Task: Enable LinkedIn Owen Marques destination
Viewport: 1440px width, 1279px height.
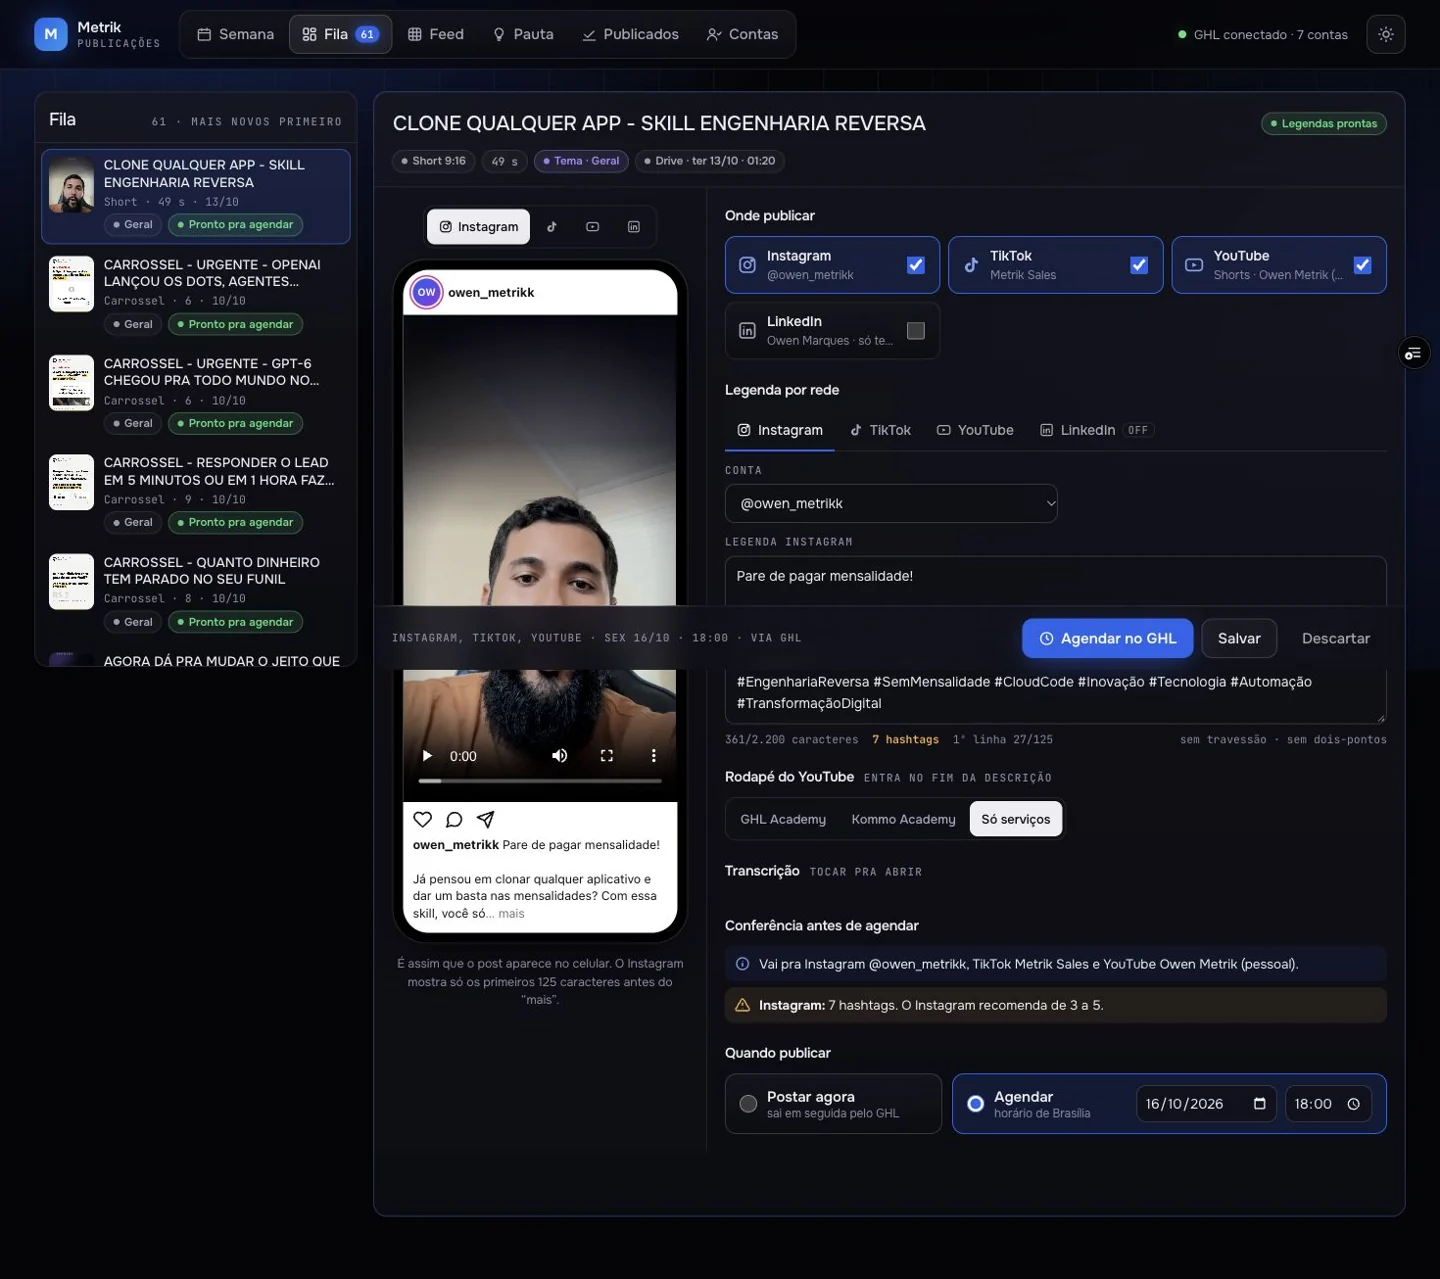Action: click(x=916, y=331)
